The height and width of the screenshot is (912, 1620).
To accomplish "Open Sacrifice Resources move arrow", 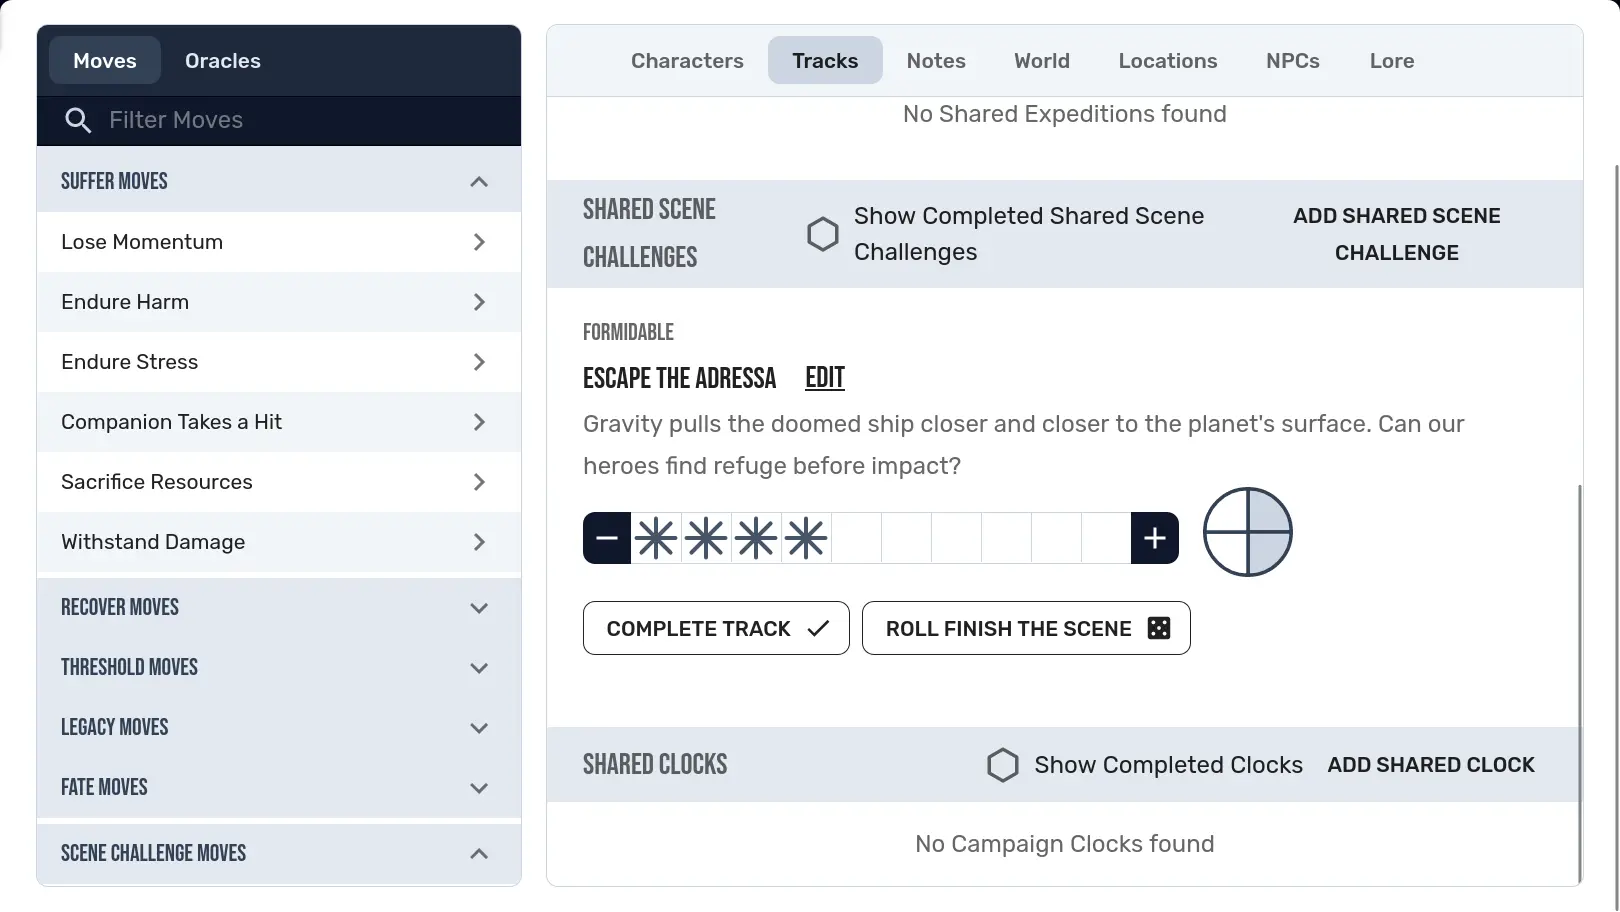I will [x=479, y=482].
